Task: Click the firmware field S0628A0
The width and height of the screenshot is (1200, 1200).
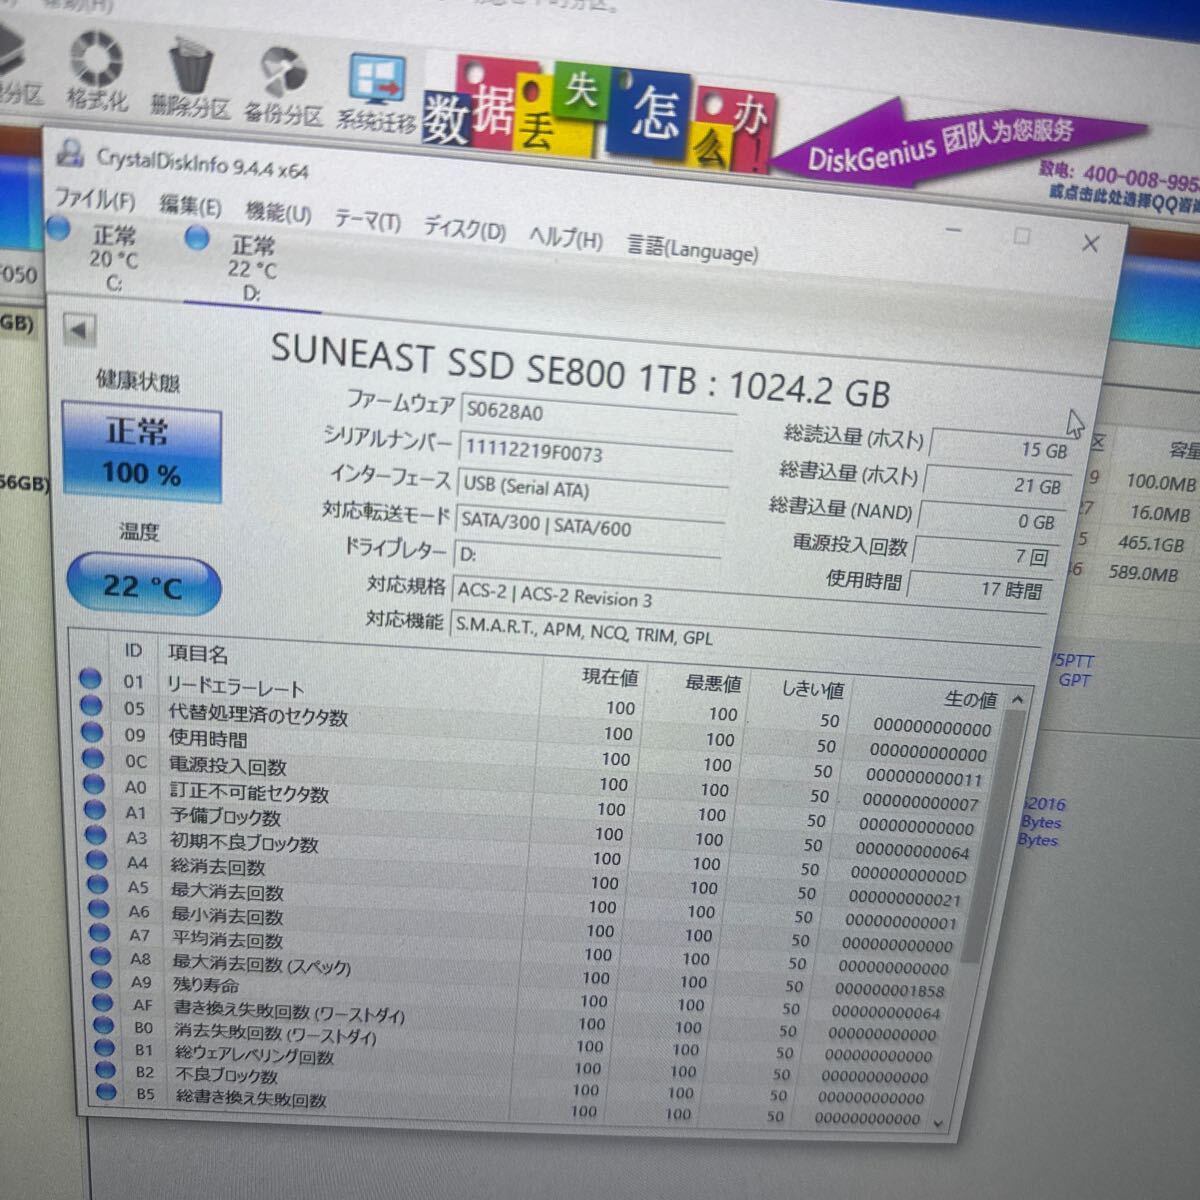Action: pyautogui.click(x=597, y=416)
